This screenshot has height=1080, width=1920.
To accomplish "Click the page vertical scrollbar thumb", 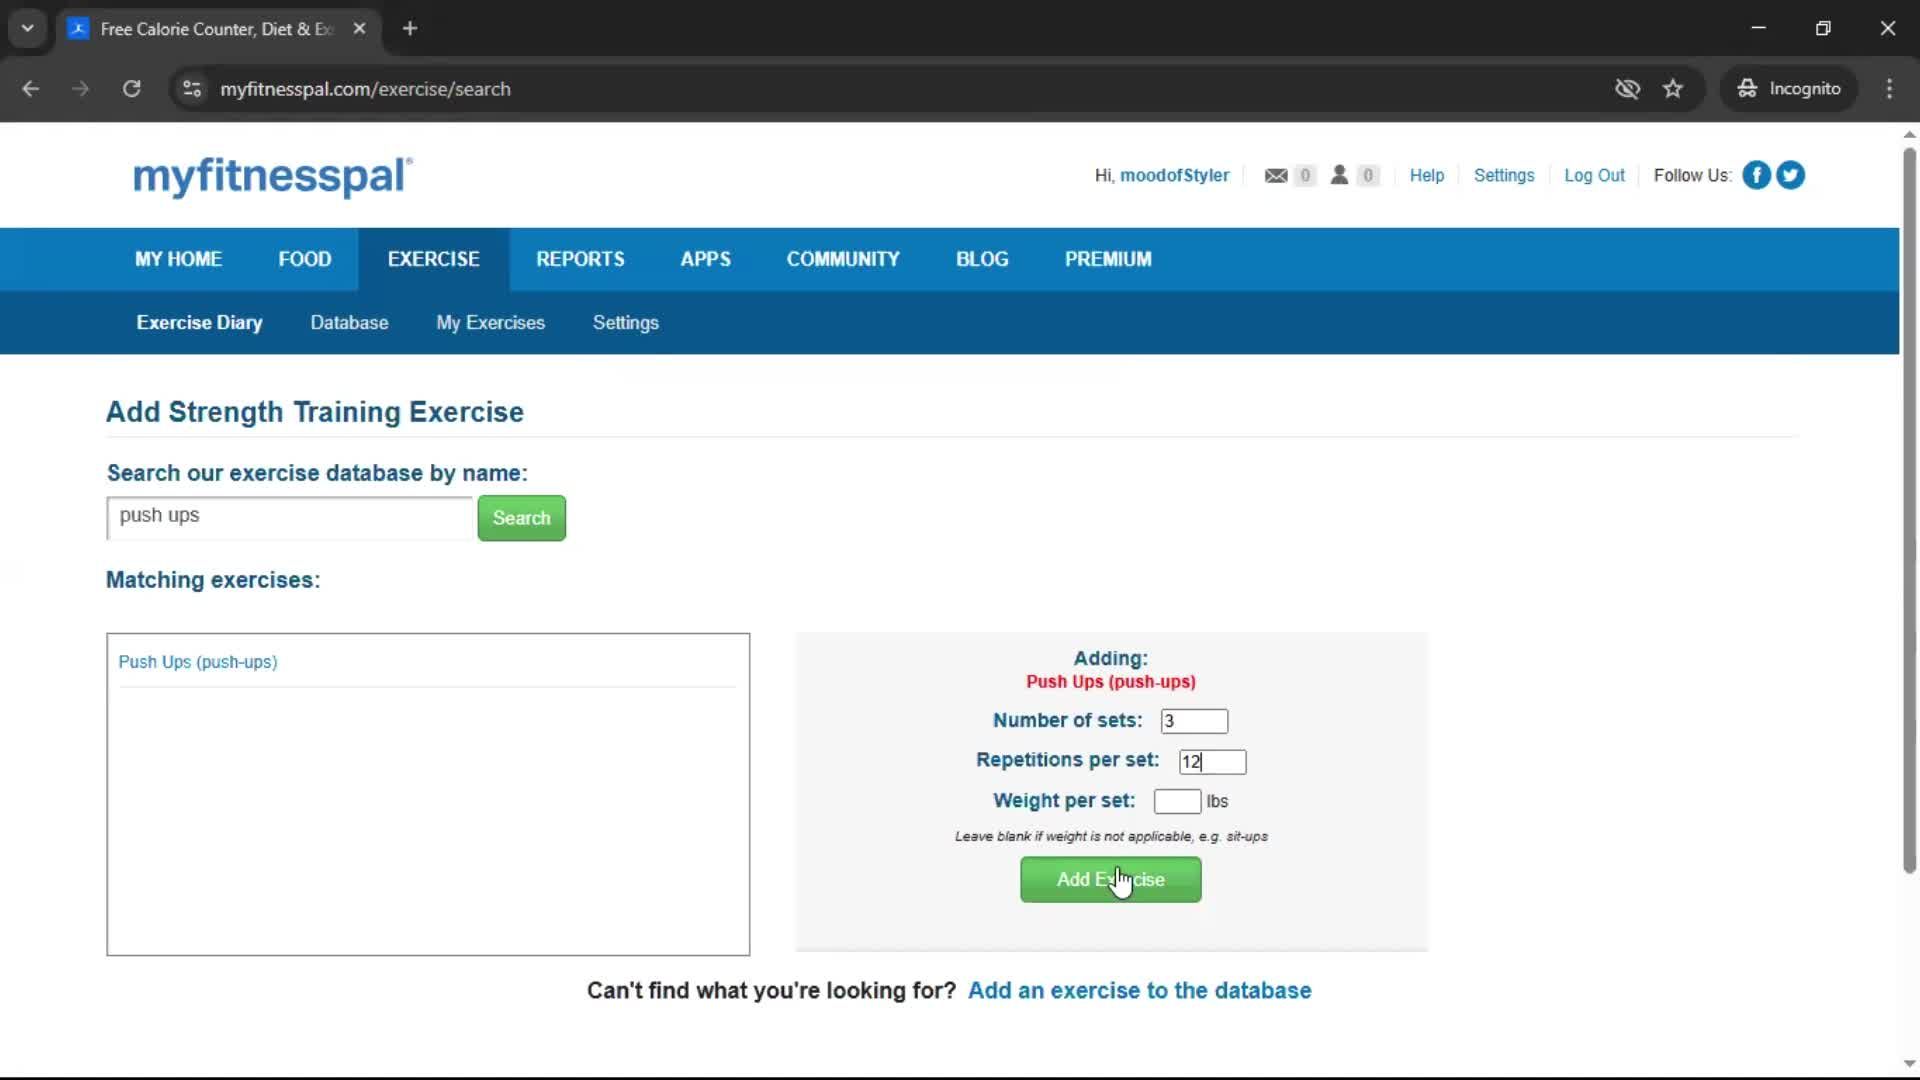I will click(1909, 510).
